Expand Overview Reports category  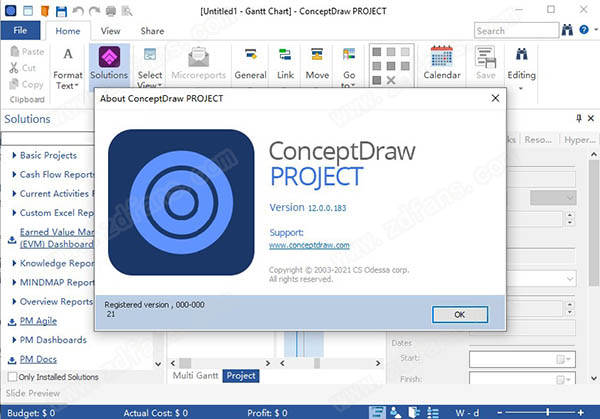(x=14, y=301)
